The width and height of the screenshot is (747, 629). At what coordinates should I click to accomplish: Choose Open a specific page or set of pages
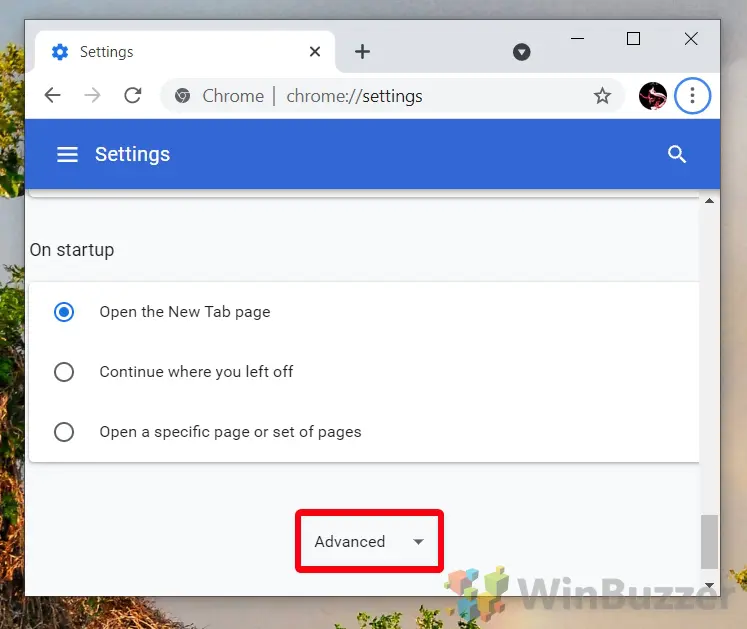coord(64,432)
